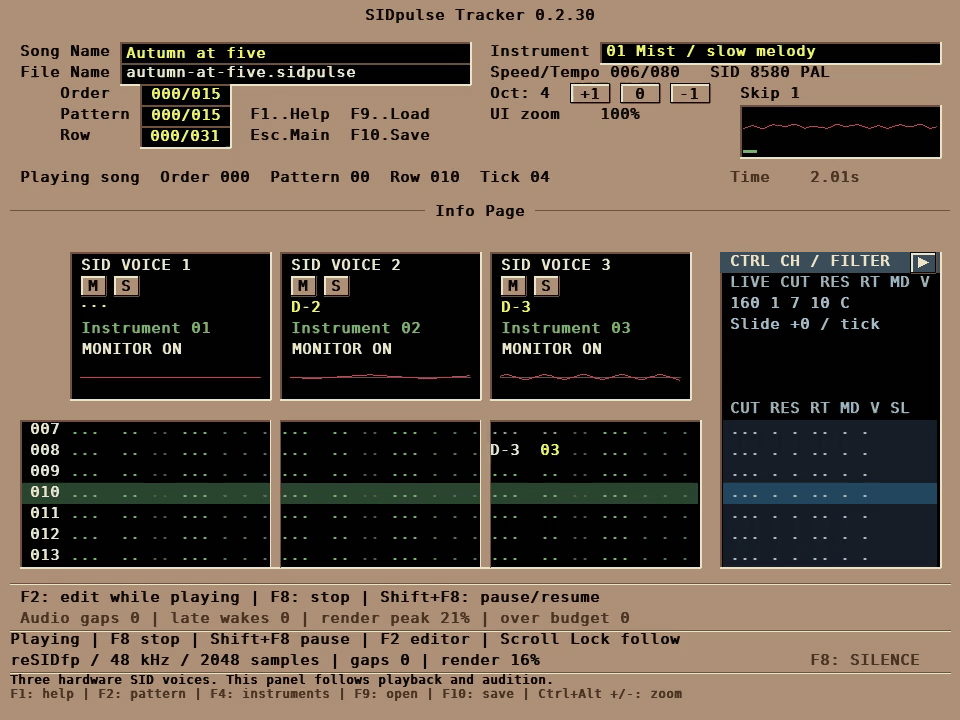The height and width of the screenshot is (720, 960).
Task: Select the Instrument field '01 Mist / slow melody'
Action: [x=771, y=52]
